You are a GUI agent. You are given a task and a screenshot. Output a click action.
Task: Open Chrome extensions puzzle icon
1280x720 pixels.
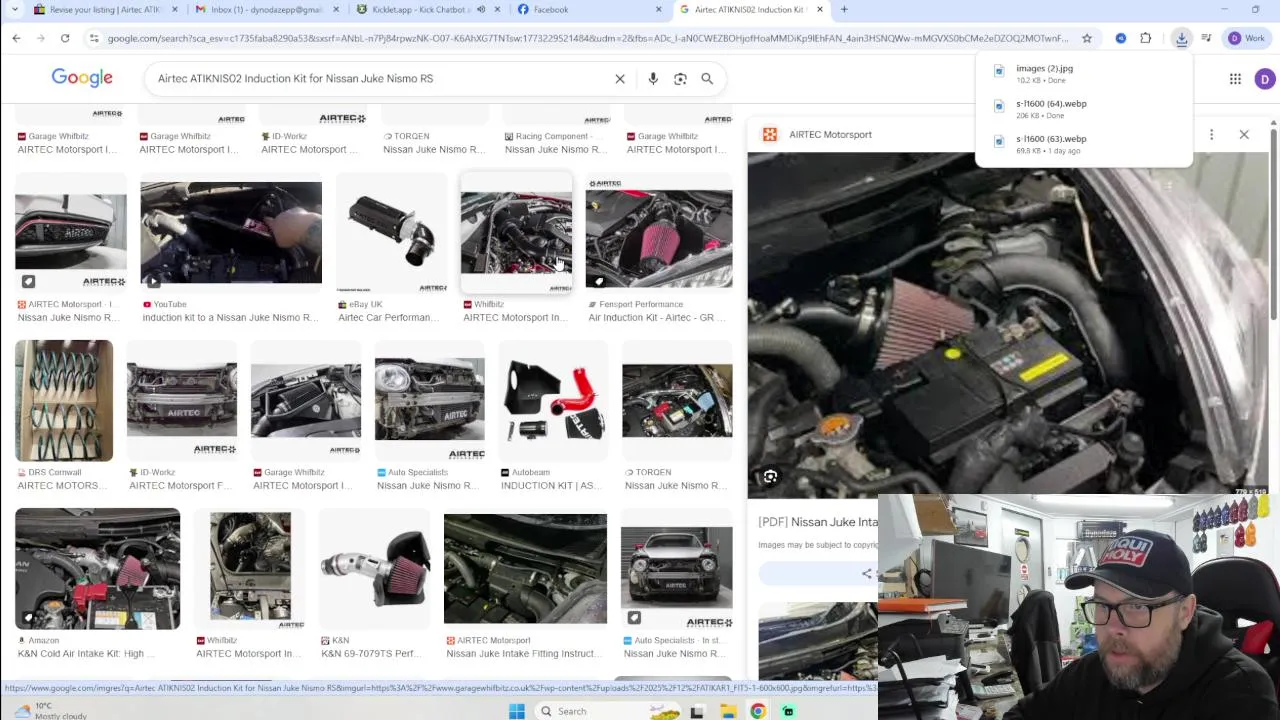coord(1146,38)
